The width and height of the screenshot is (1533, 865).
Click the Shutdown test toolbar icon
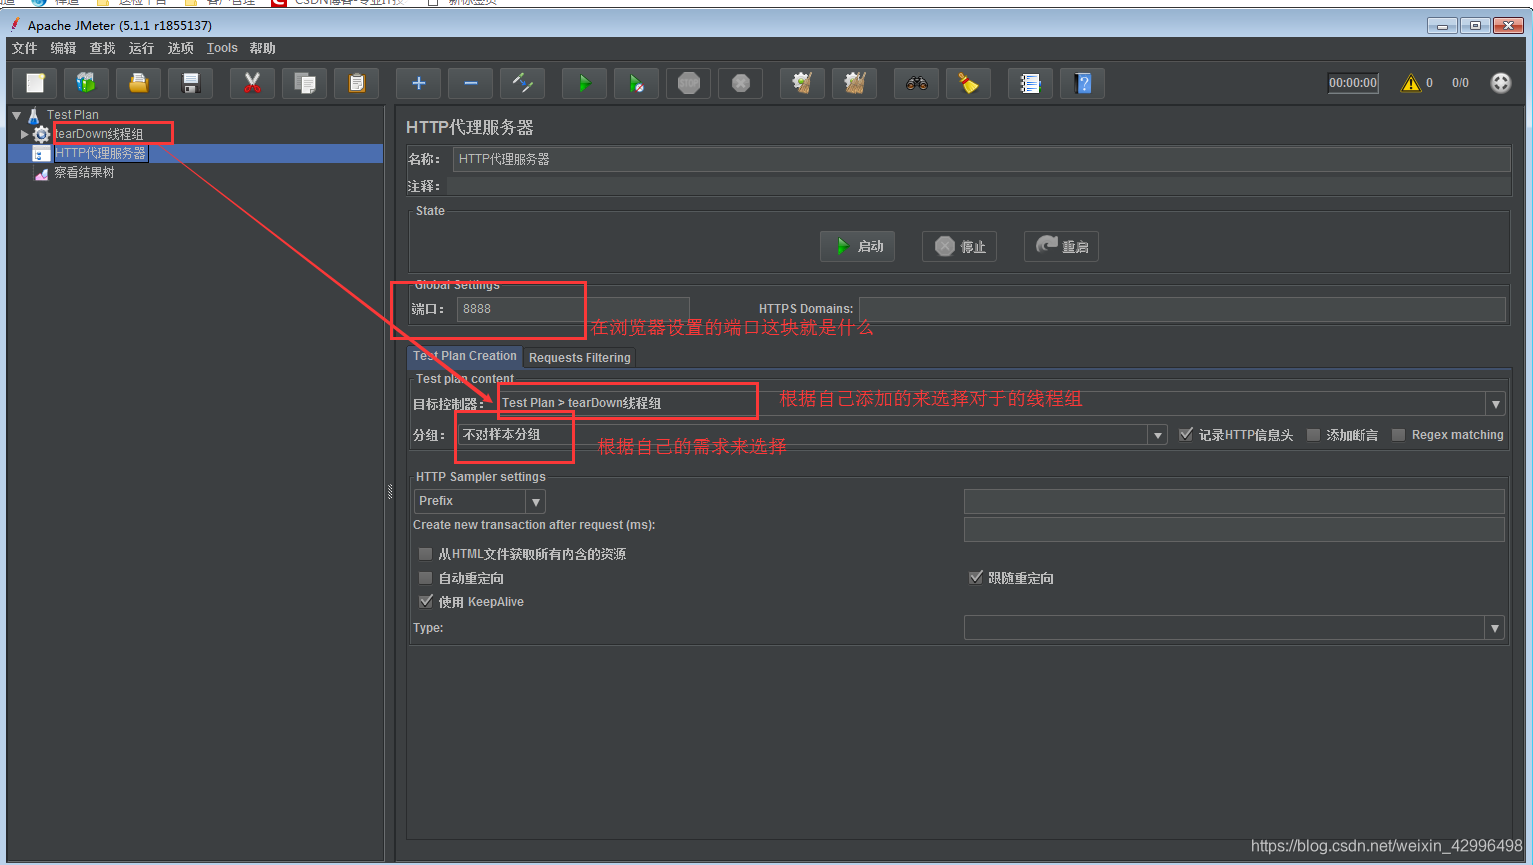click(740, 83)
